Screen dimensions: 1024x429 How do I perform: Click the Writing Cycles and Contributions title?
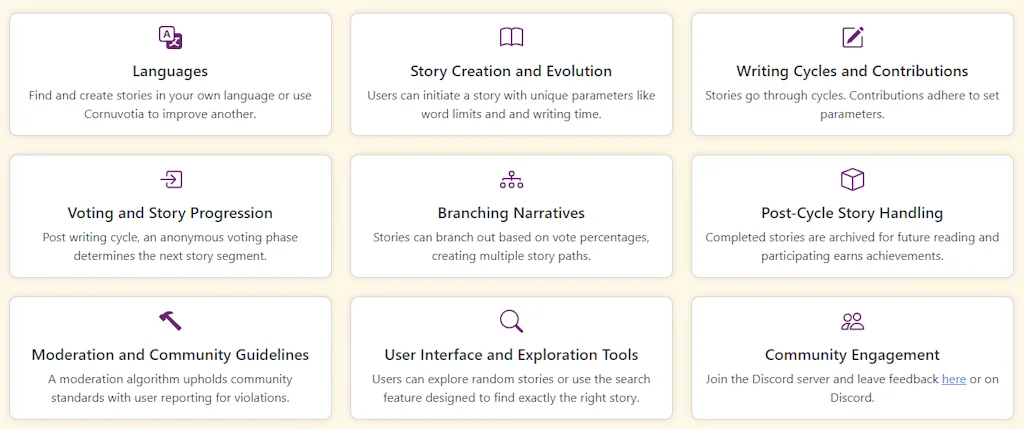pyautogui.click(x=852, y=72)
